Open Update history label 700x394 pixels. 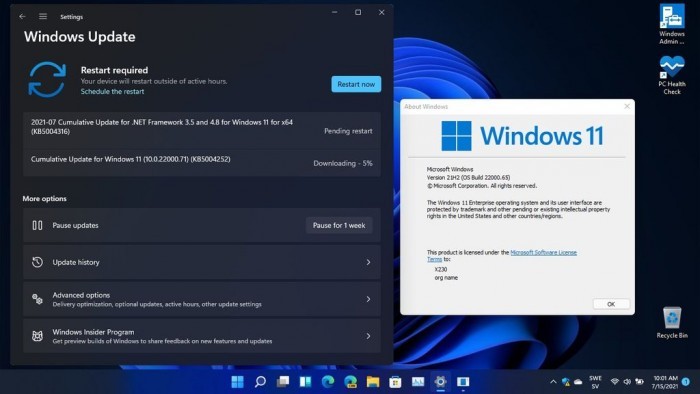(76, 262)
